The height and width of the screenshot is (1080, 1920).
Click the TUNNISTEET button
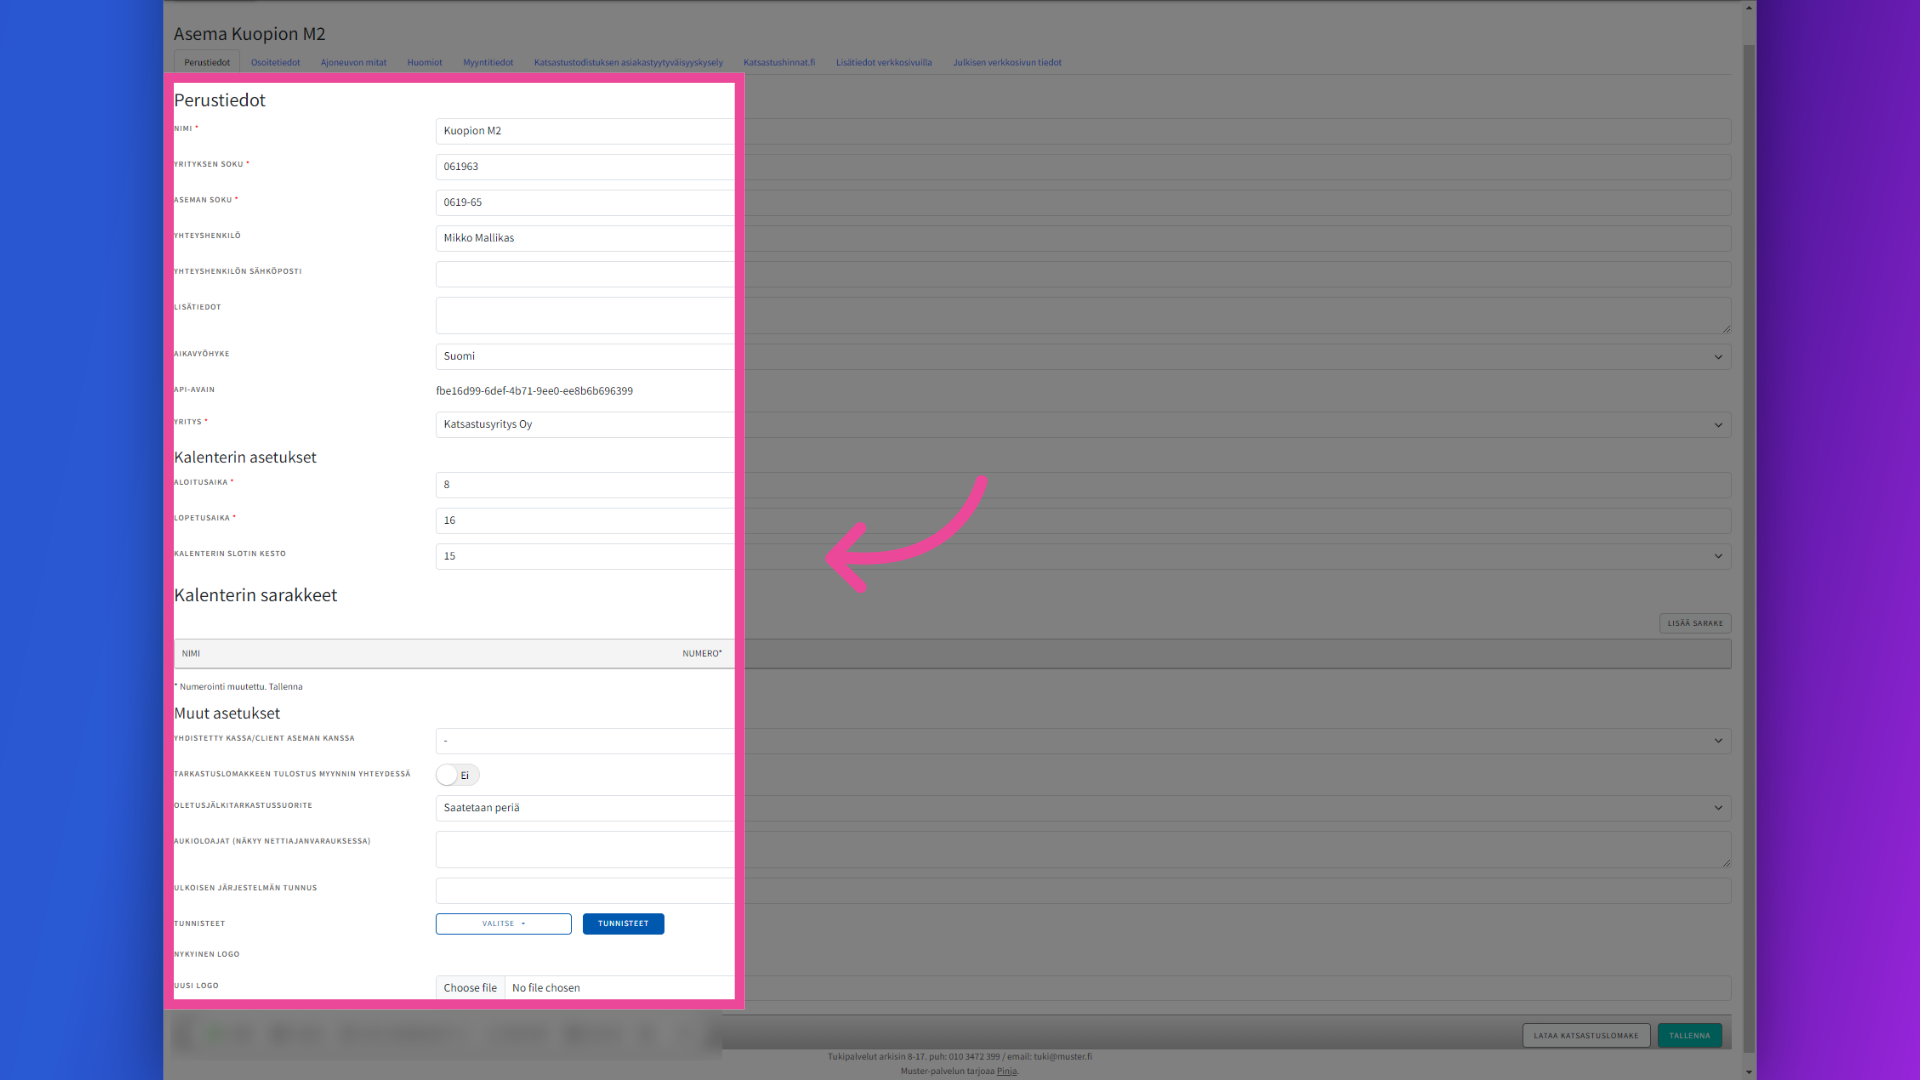pyautogui.click(x=624, y=922)
